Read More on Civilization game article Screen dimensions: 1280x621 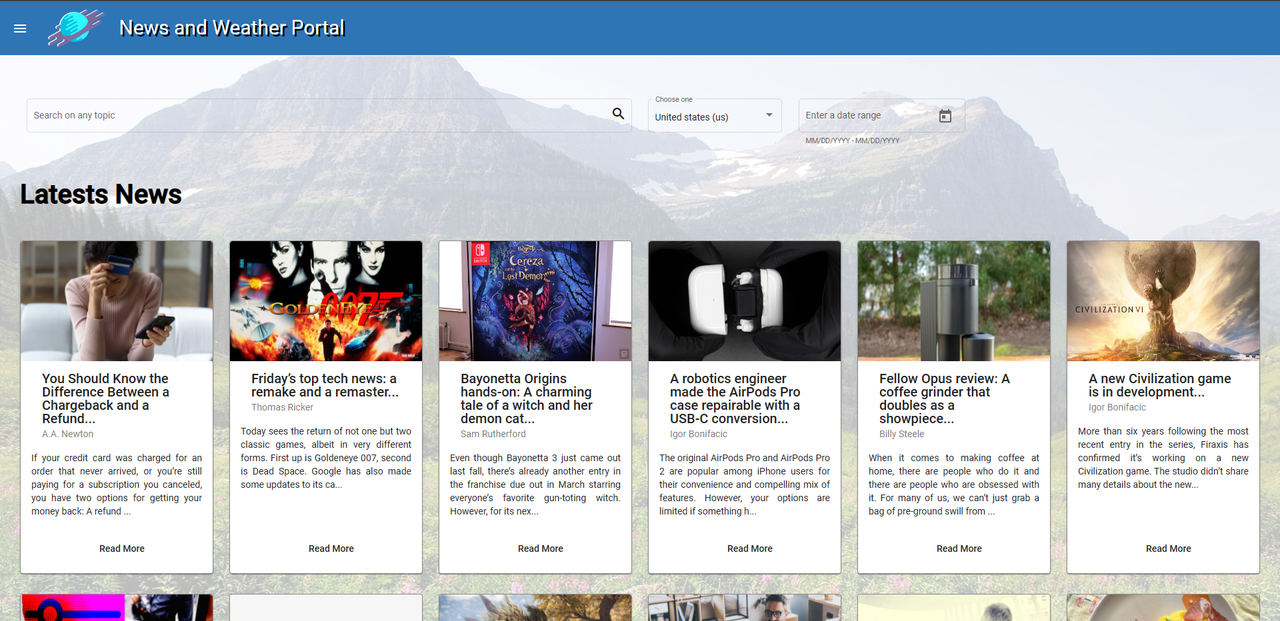(1169, 549)
